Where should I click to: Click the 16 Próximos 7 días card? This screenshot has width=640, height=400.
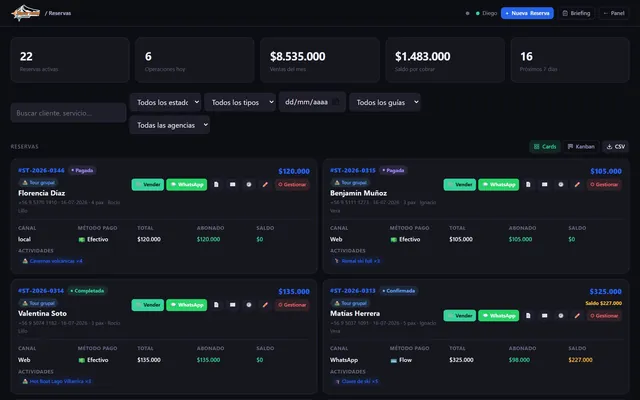[x=570, y=60]
